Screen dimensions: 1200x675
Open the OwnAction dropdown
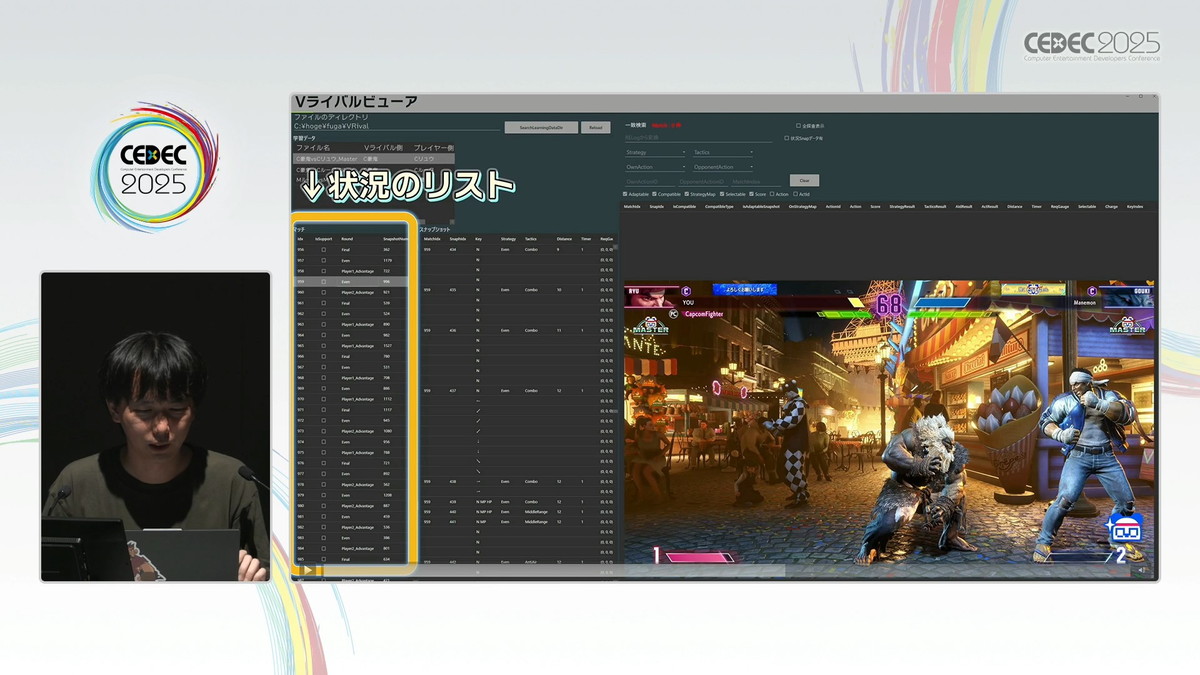coord(656,167)
